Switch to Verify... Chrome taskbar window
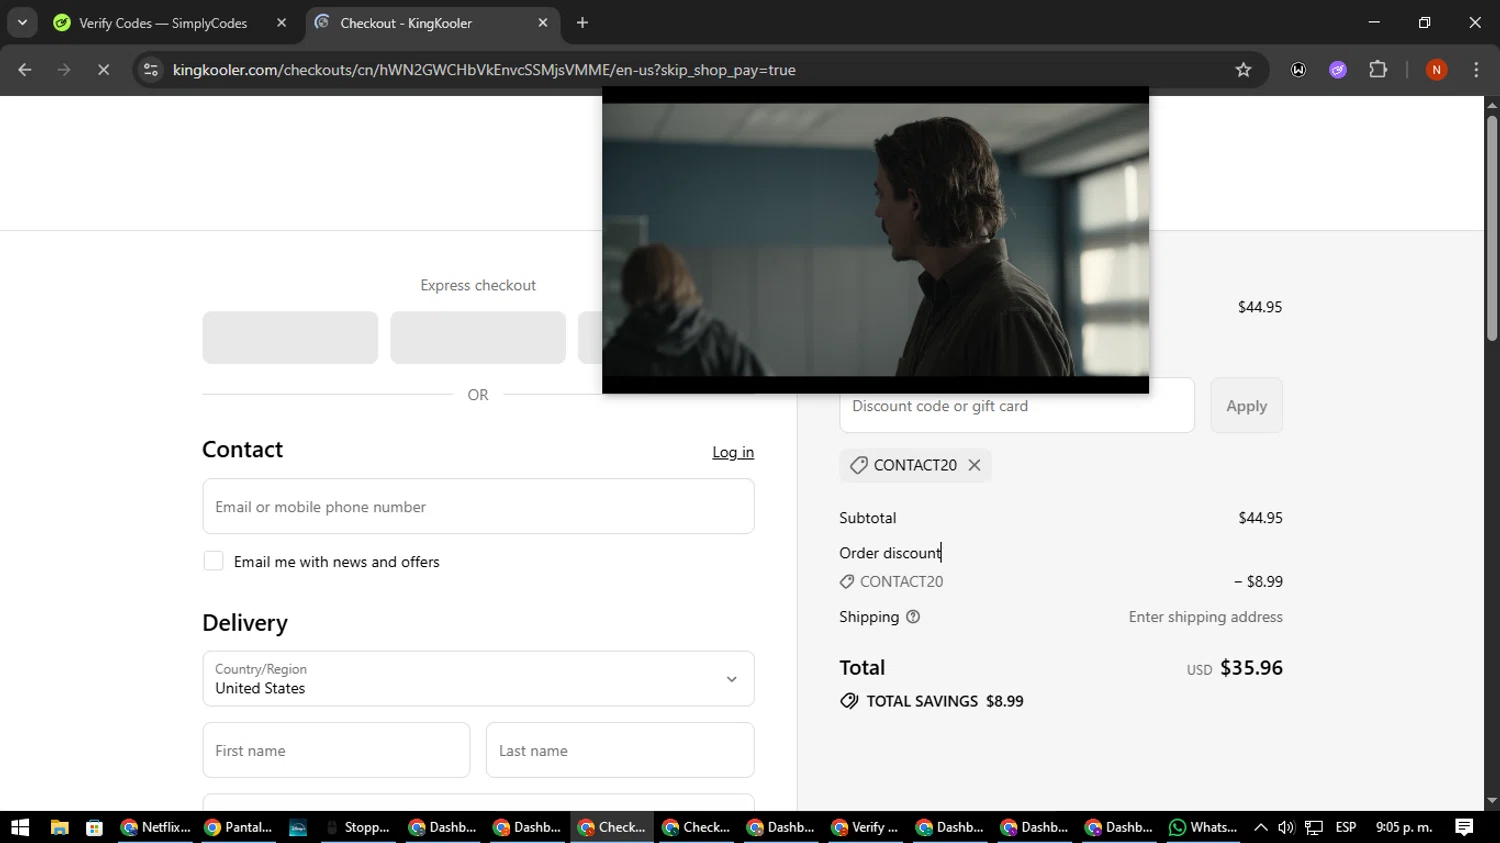 point(865,827)
